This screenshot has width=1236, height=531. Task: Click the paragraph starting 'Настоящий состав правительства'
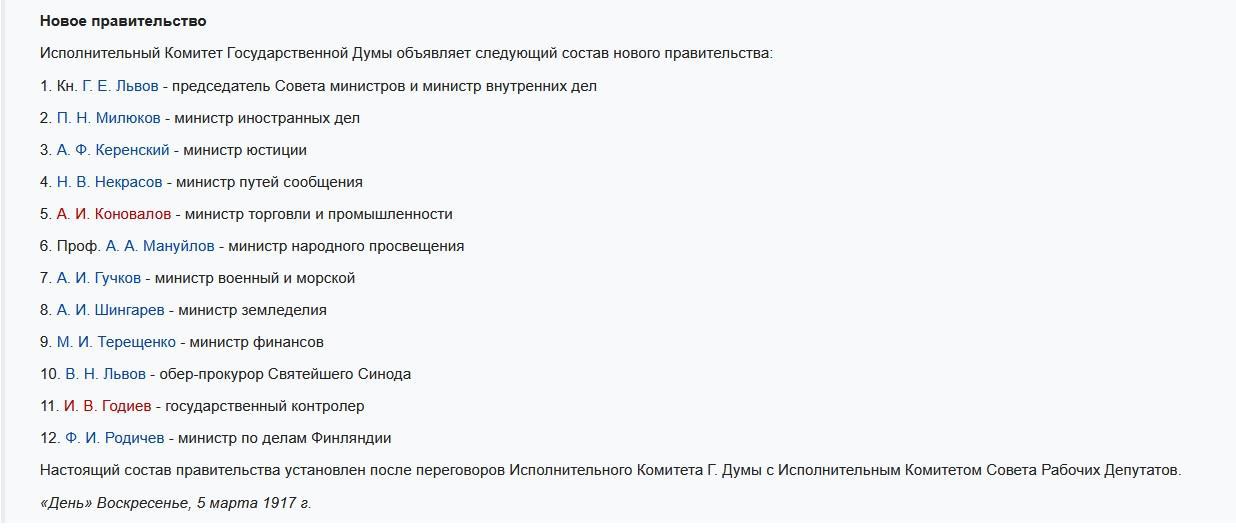pyautogui.click(x=610, y=470)
